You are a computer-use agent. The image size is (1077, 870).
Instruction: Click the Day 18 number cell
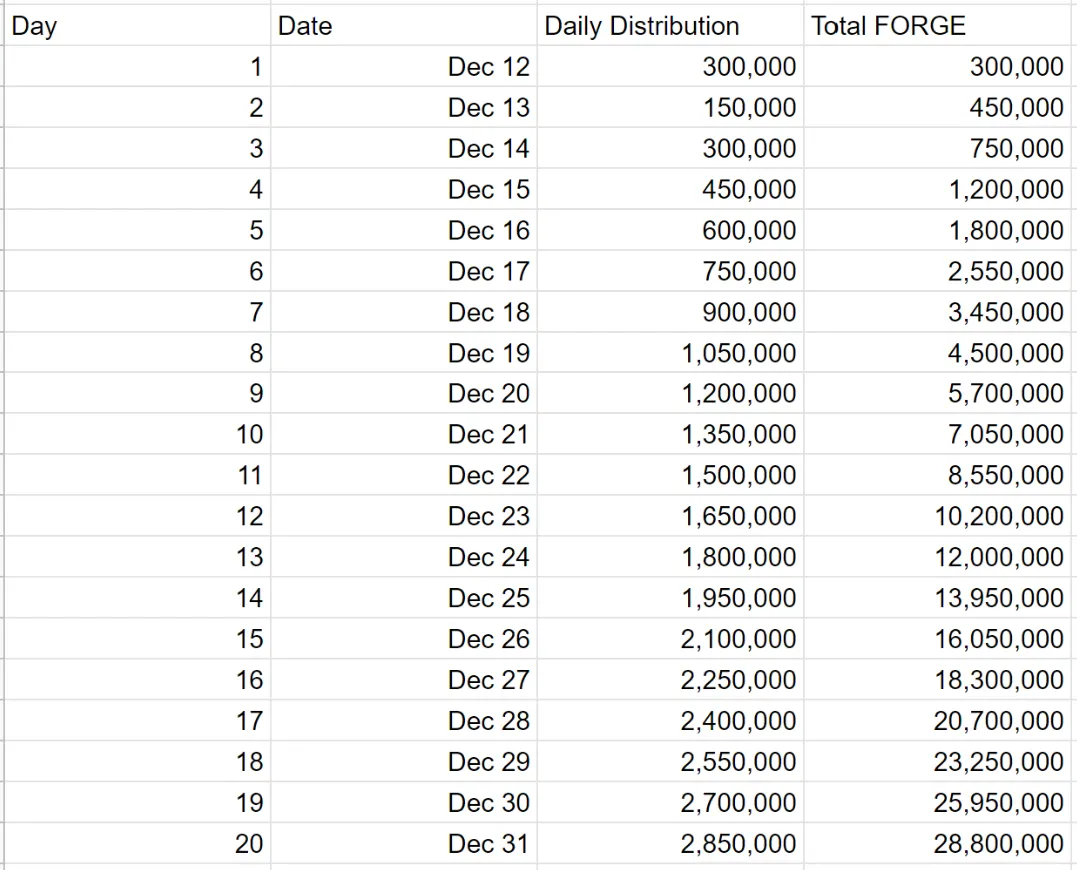click(x=137, y=762)
